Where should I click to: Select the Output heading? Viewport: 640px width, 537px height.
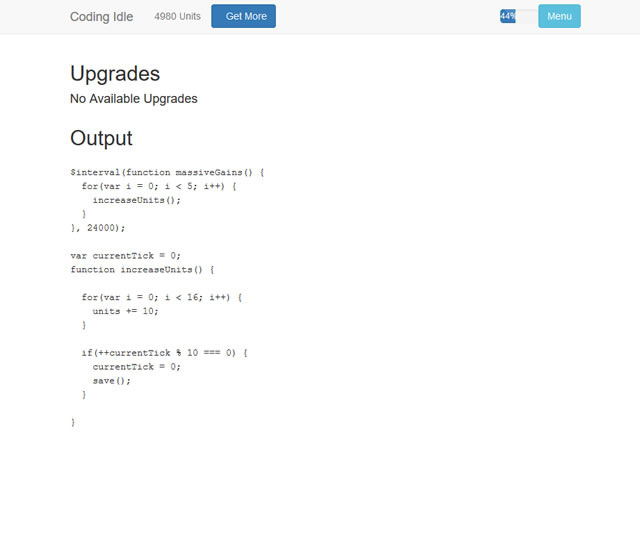(x=101, y=138)
